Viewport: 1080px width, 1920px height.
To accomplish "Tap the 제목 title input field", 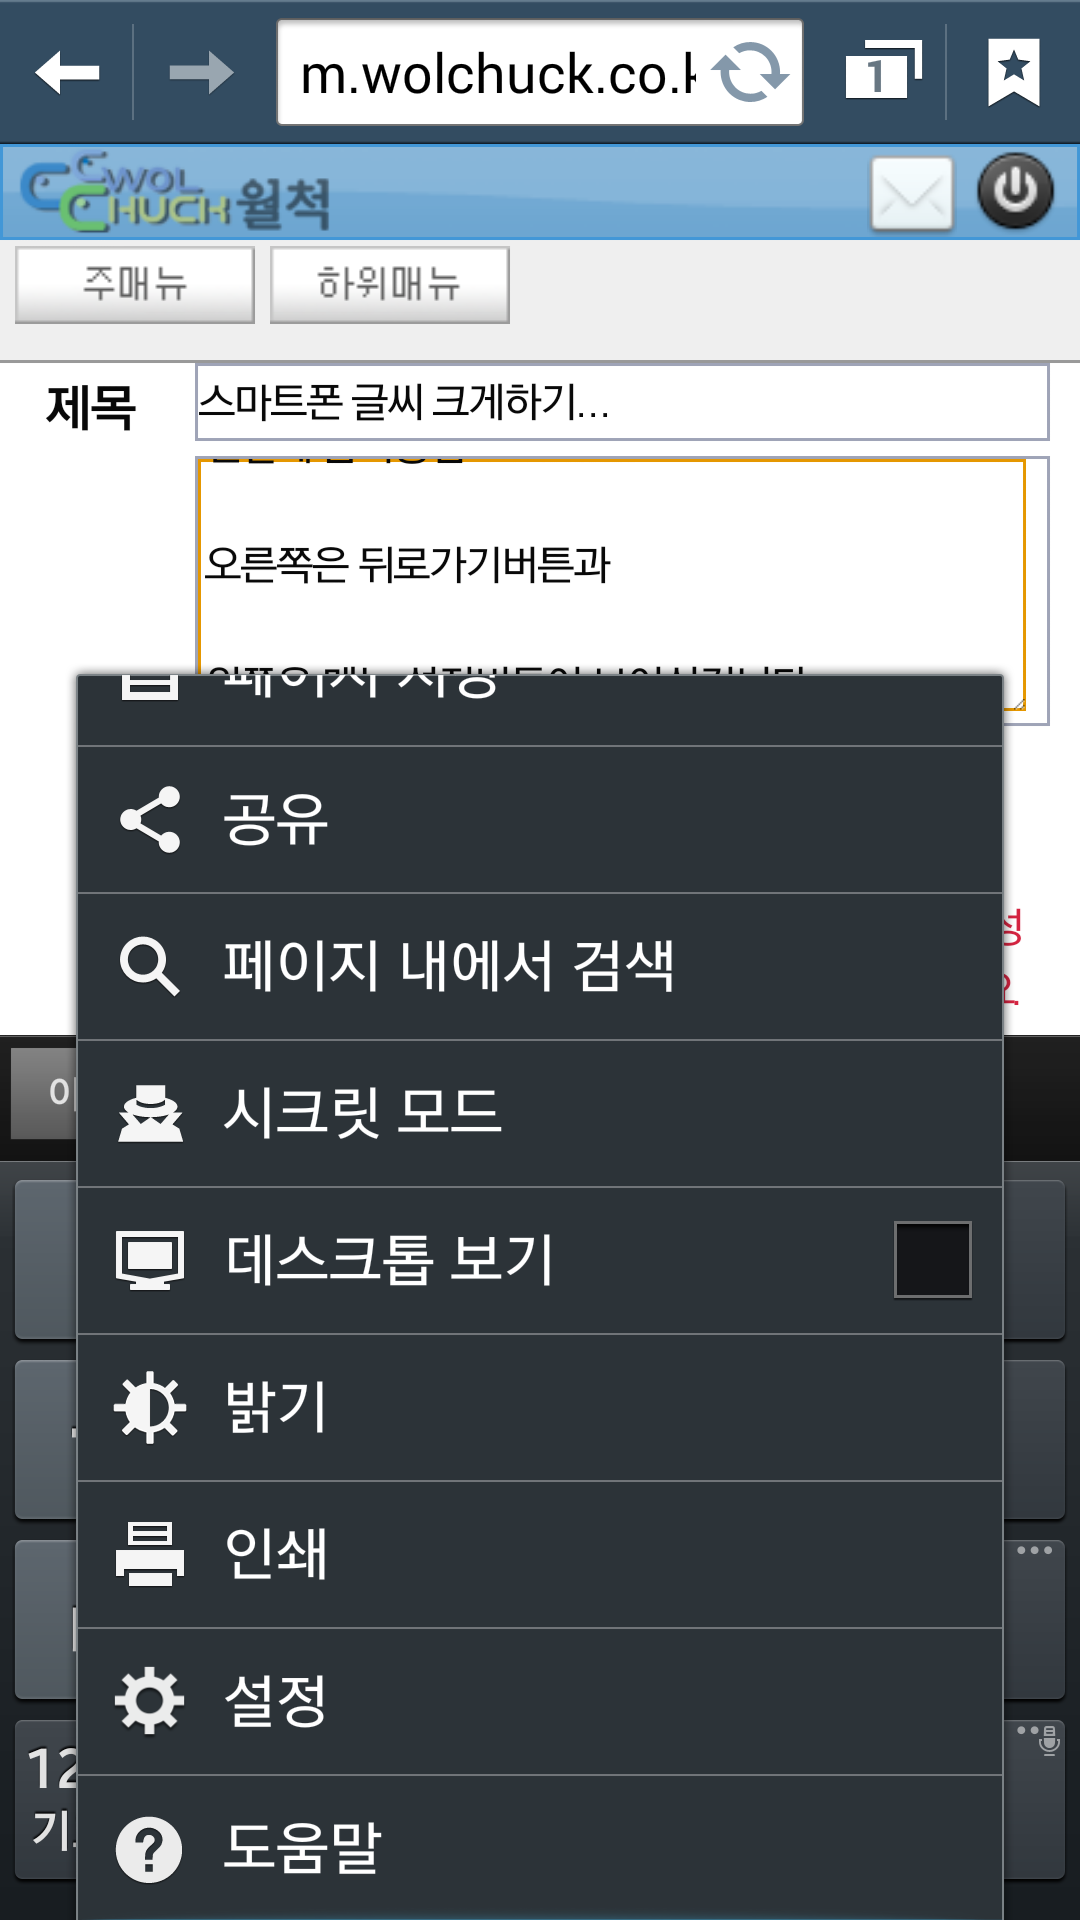I will coord(622,402).
